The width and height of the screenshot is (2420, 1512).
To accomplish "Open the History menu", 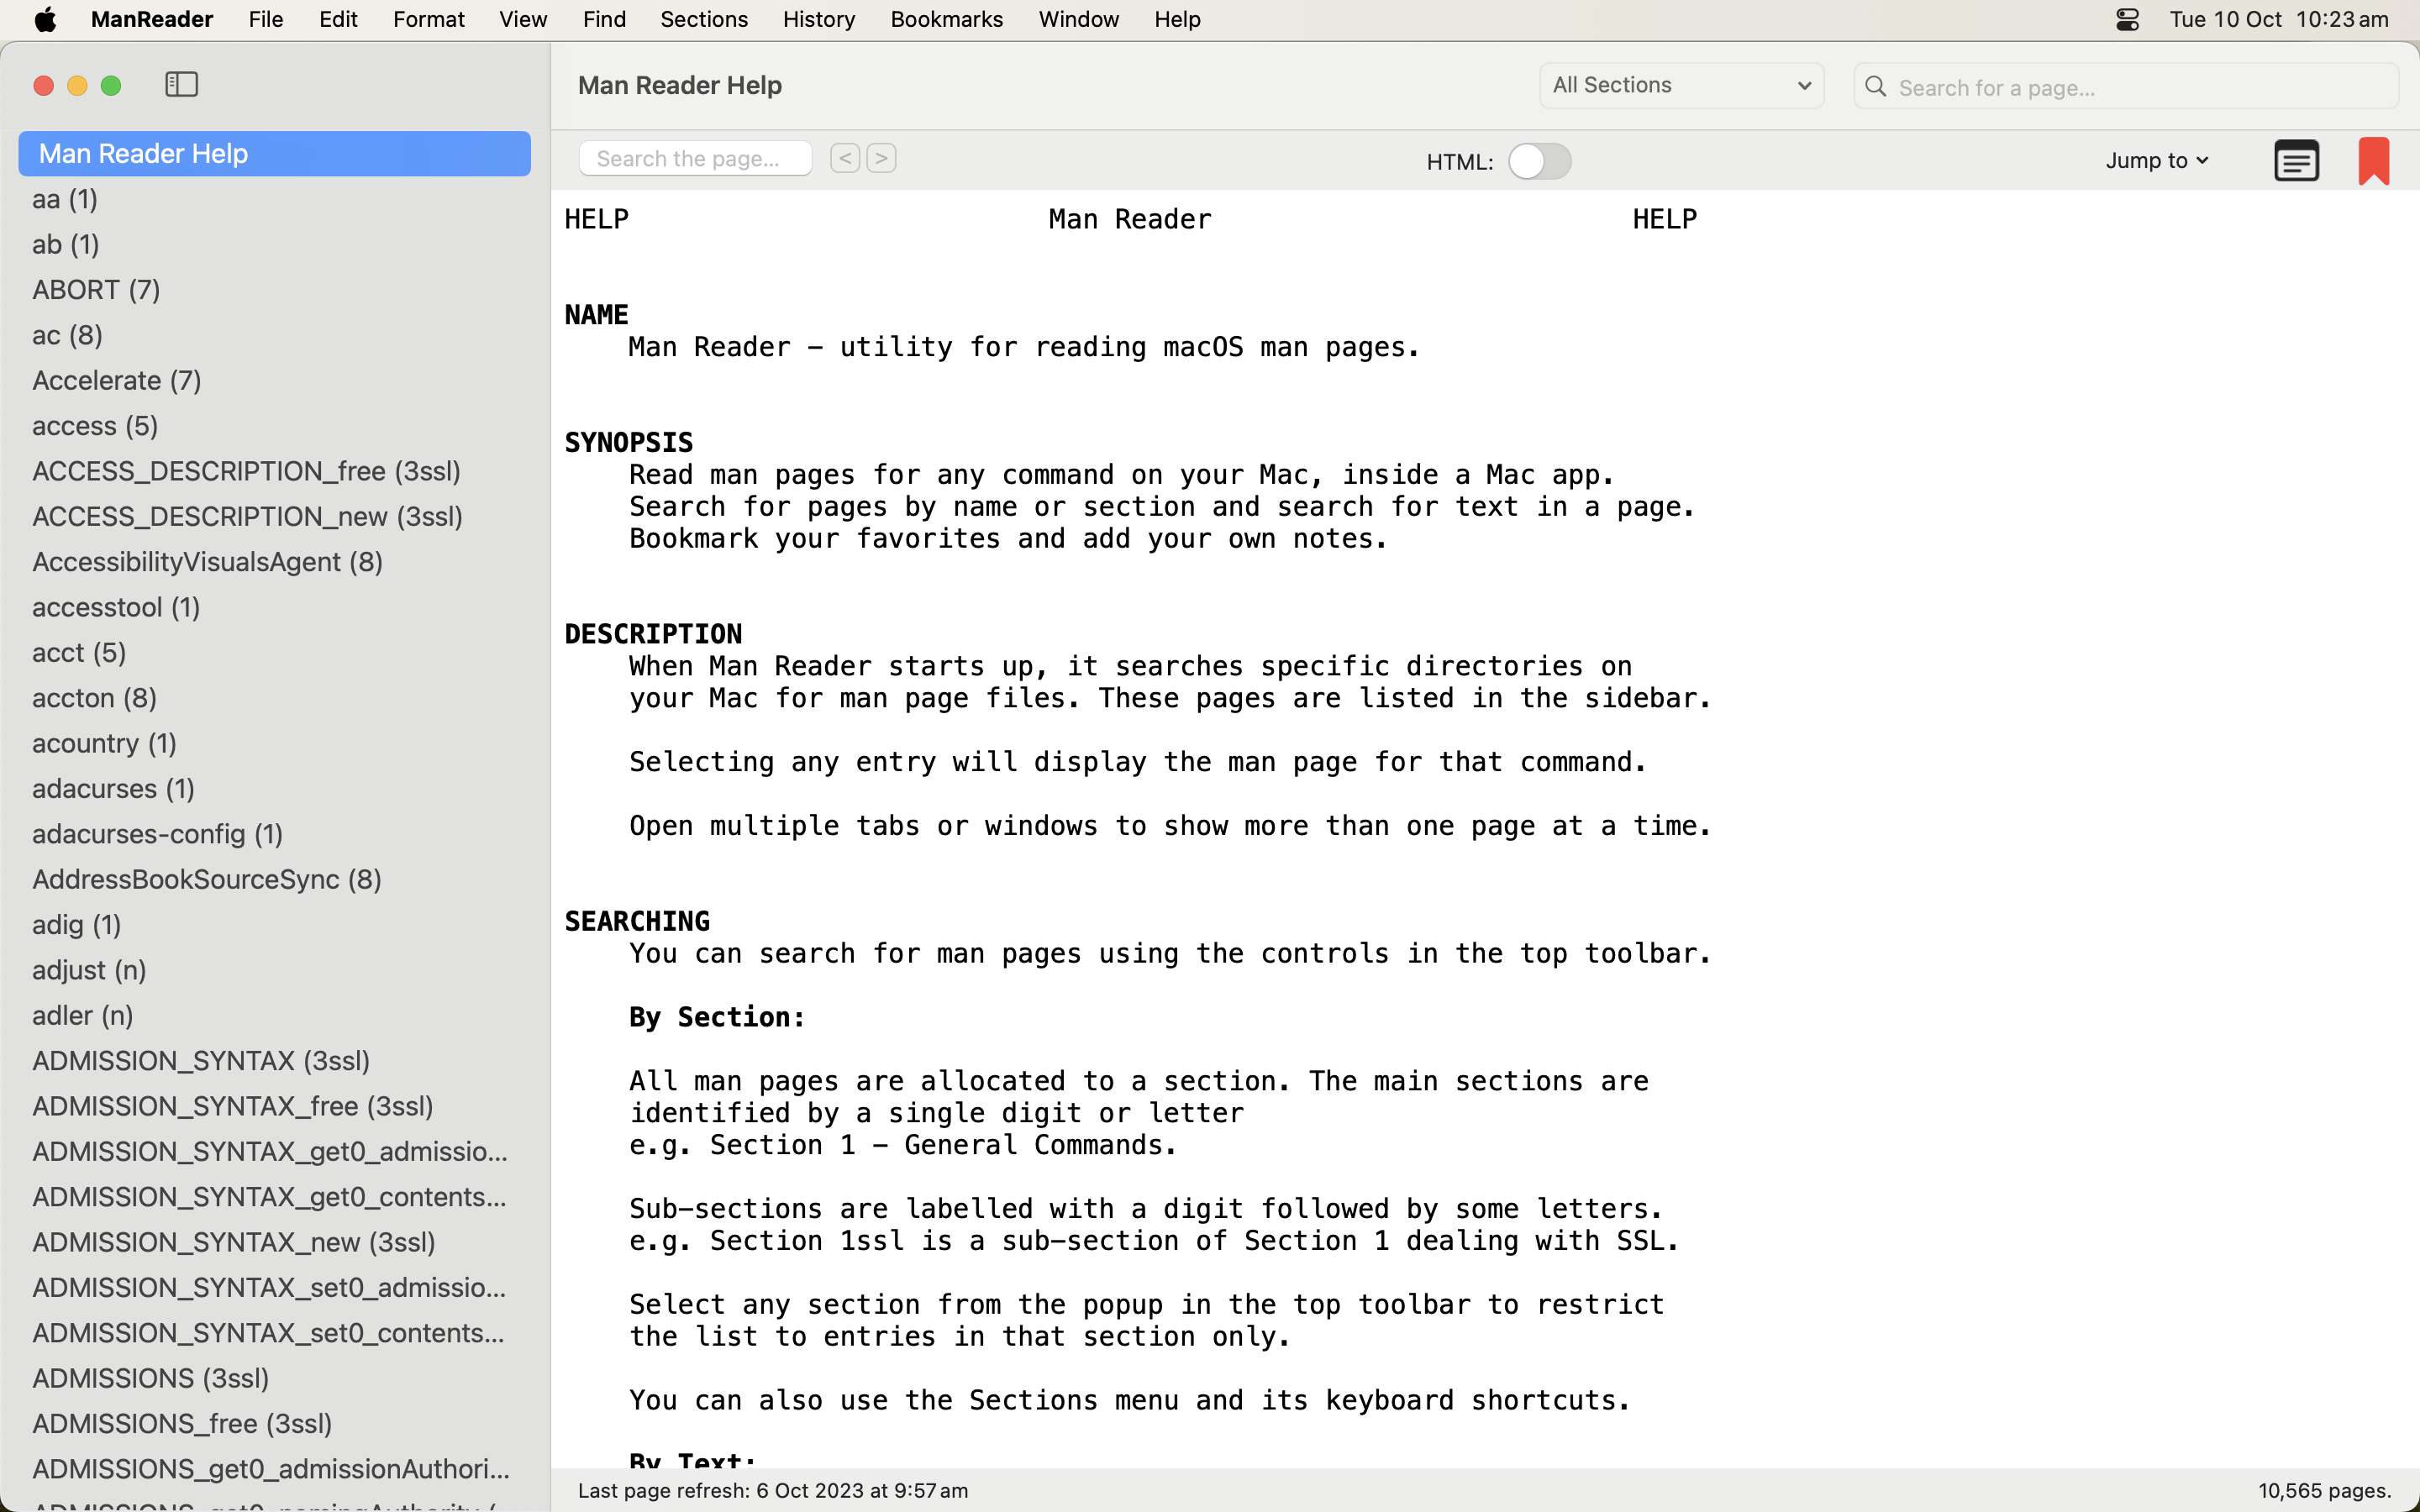I will point(817,19).
